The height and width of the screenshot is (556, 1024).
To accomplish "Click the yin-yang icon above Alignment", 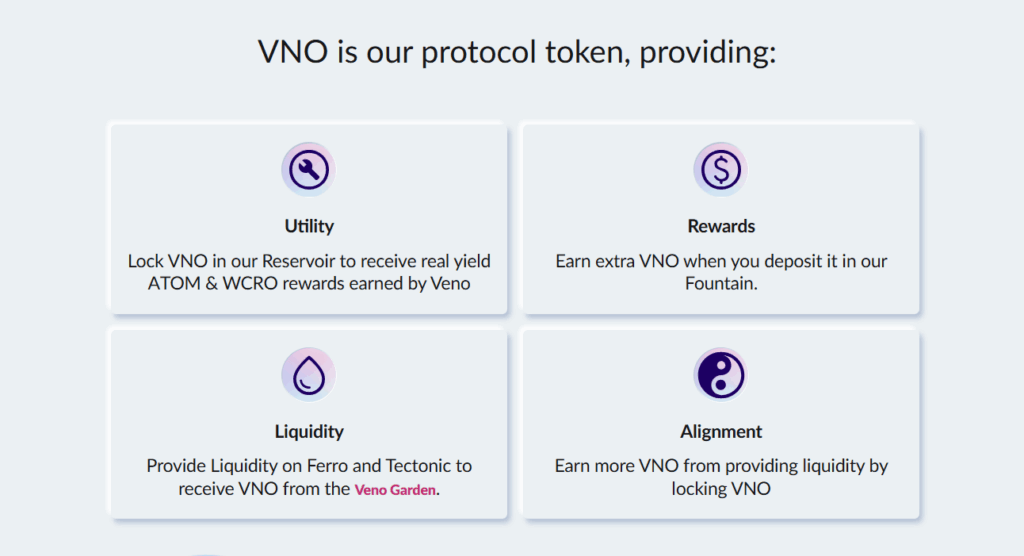I will tap(720, 375).
